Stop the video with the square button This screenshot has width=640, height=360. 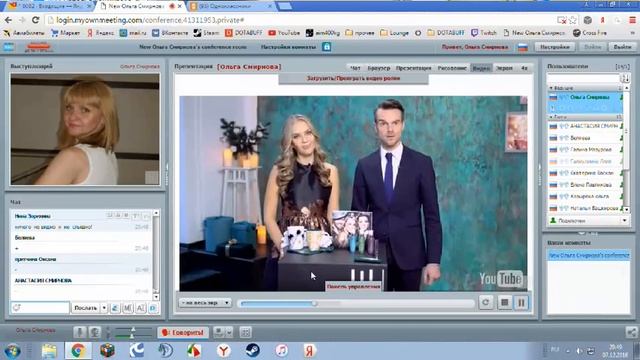504,302
